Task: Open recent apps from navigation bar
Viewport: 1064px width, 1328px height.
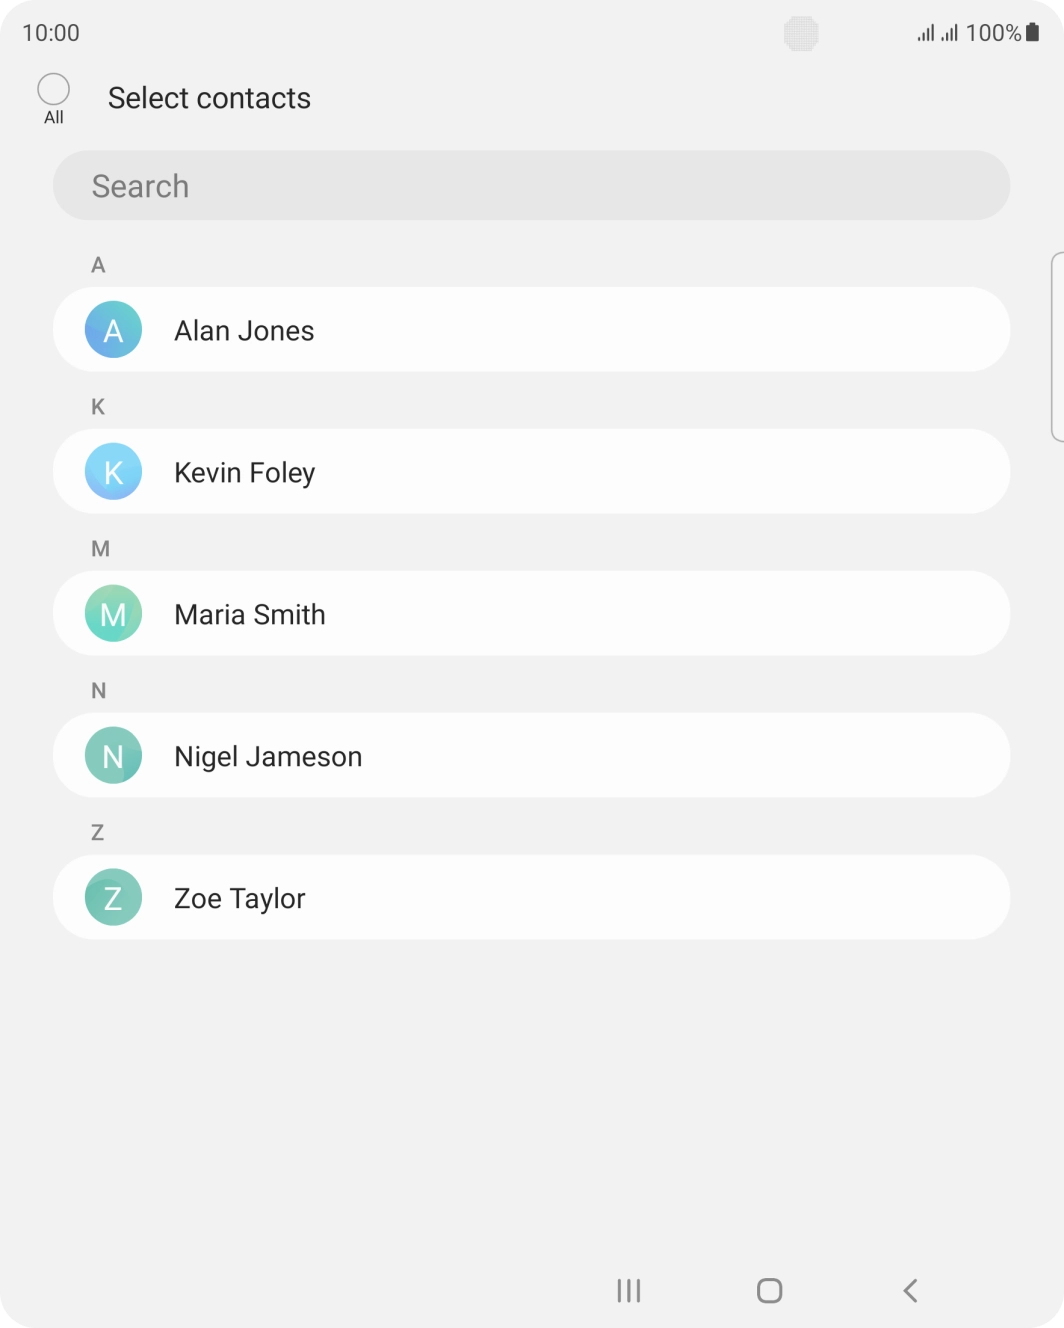Action: [x=629, y=1291]
